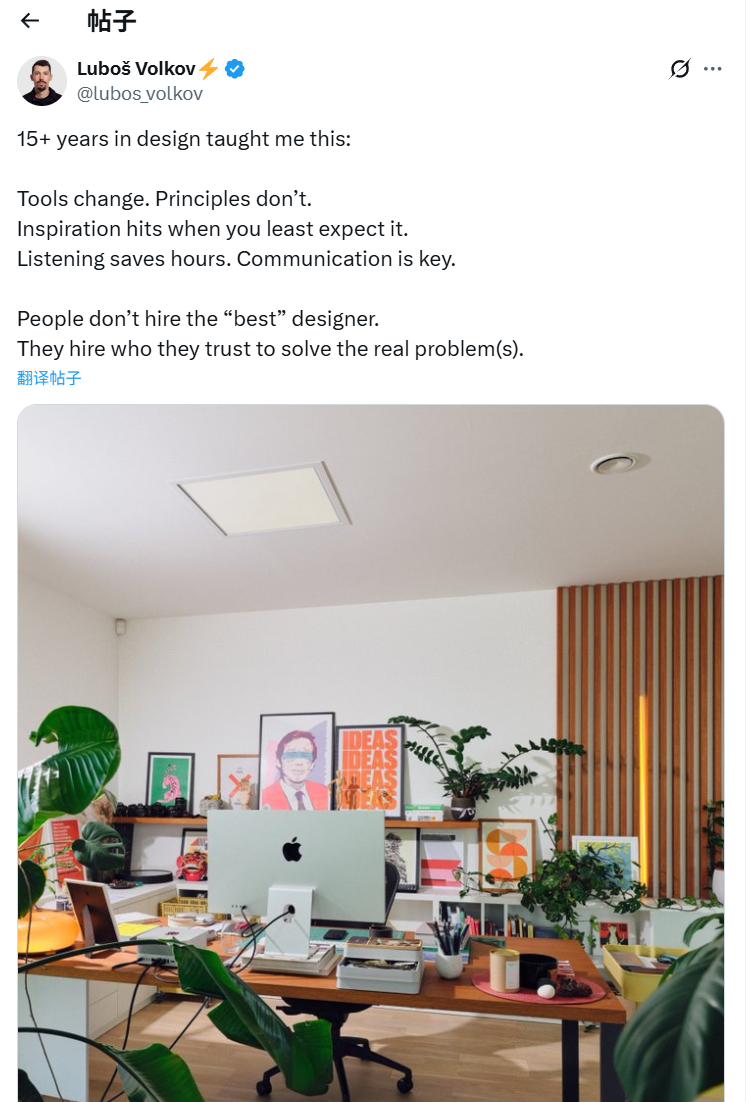Click the blue verified badge
This screenshot has width=748, height=1102.
click(x=235, y=69)
